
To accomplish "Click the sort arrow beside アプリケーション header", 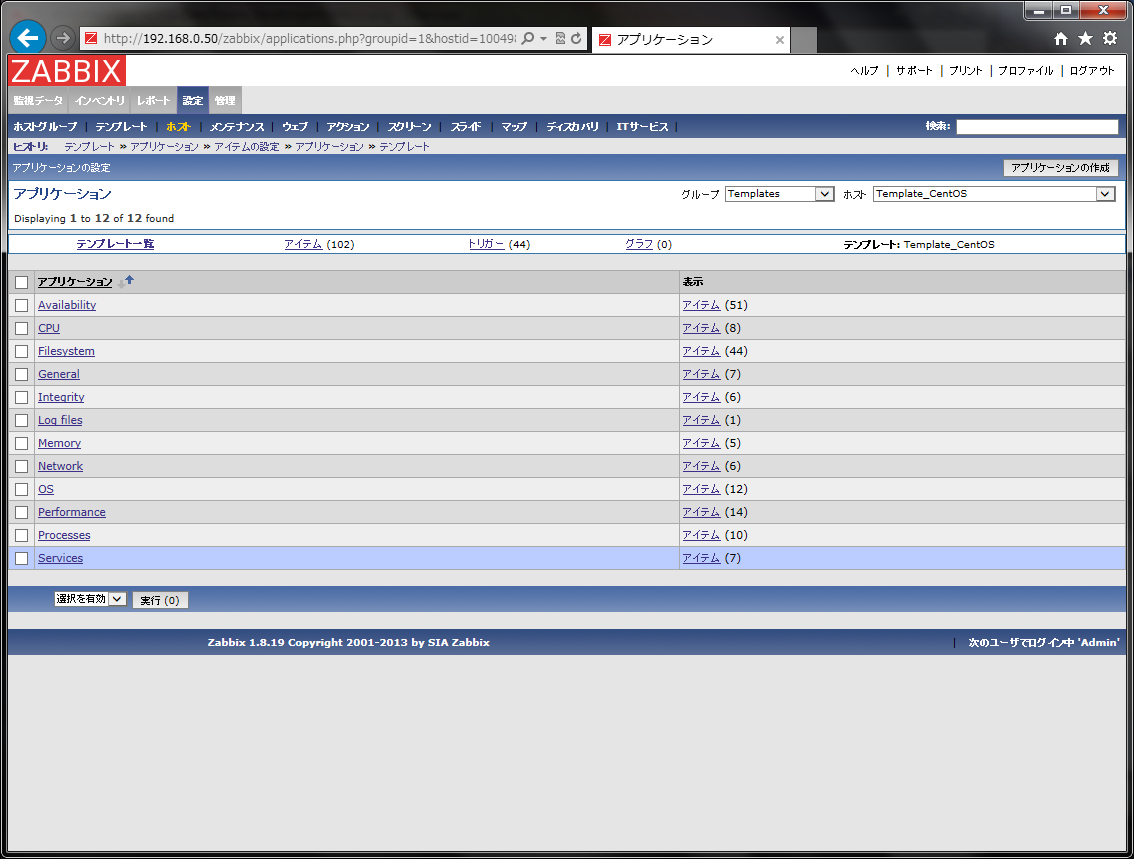I will [x=126, y=281].
